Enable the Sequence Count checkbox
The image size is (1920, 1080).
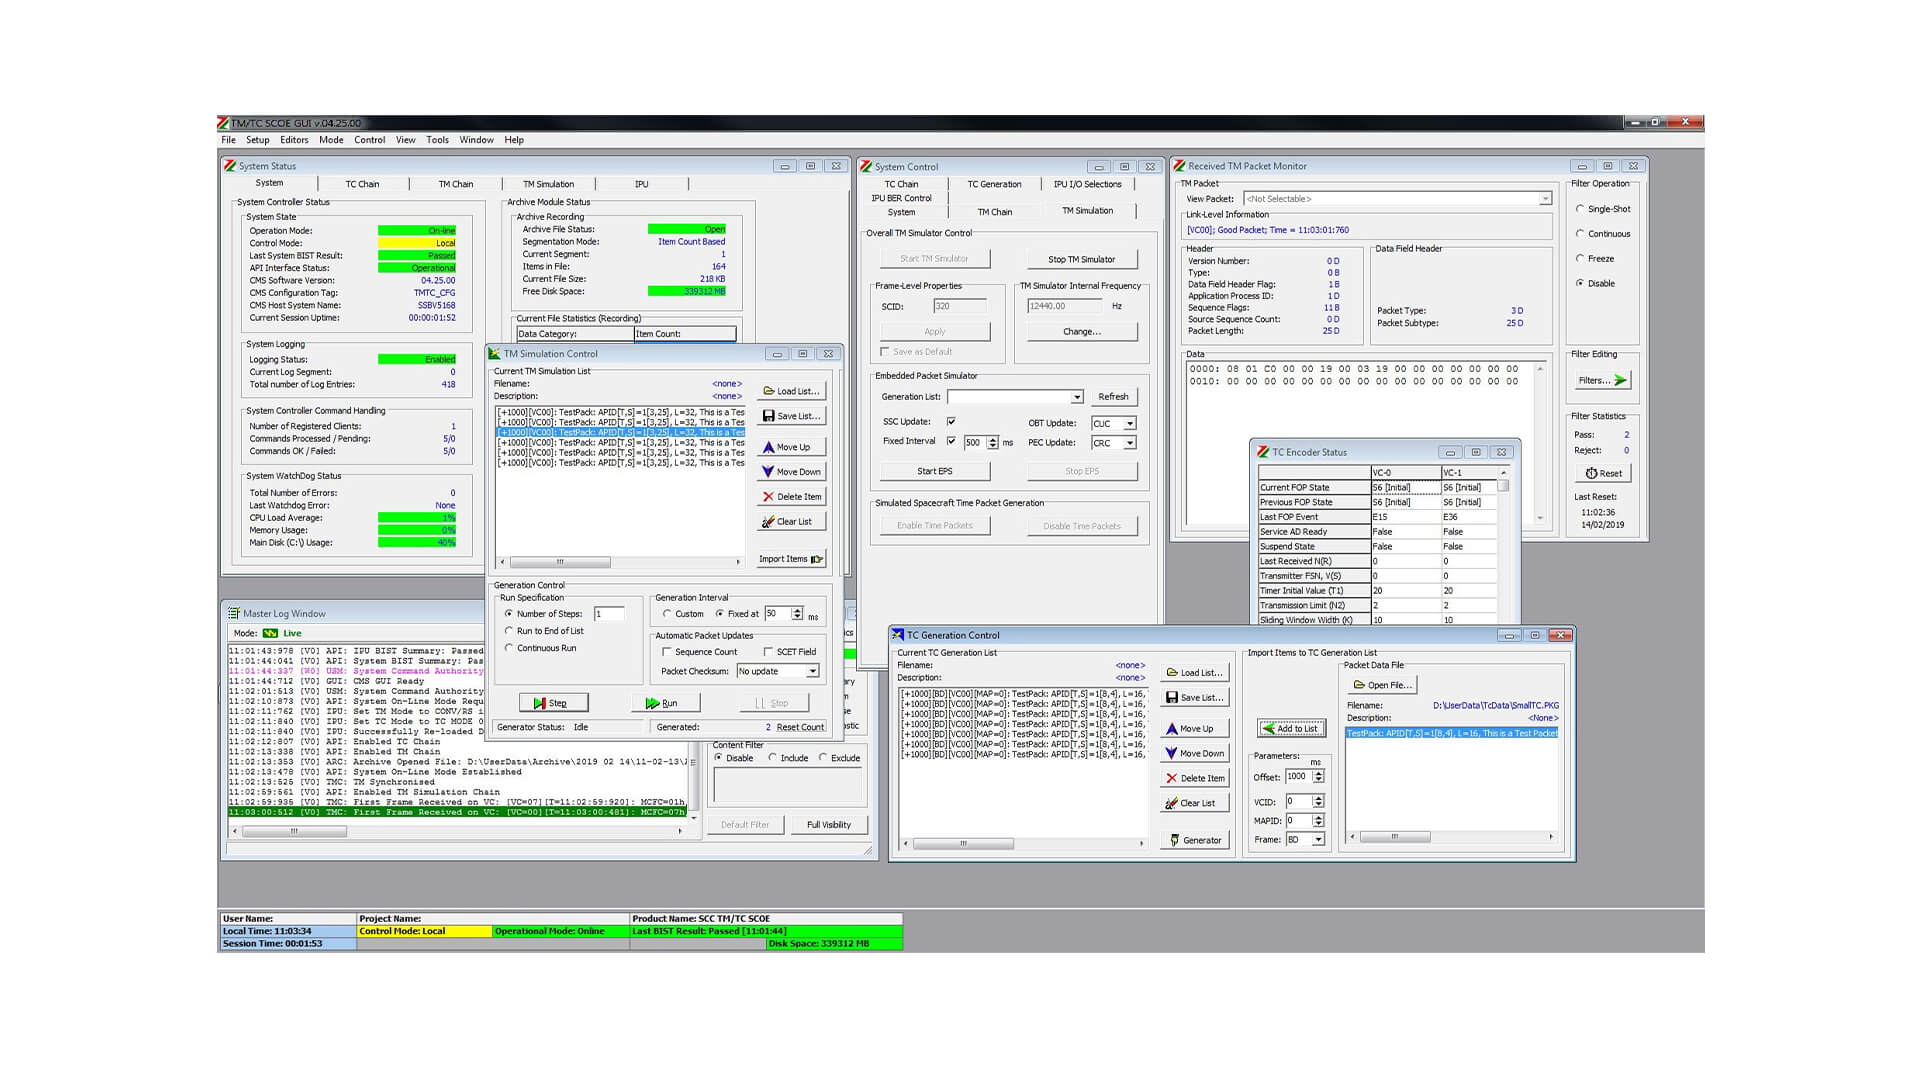(667, 652)
